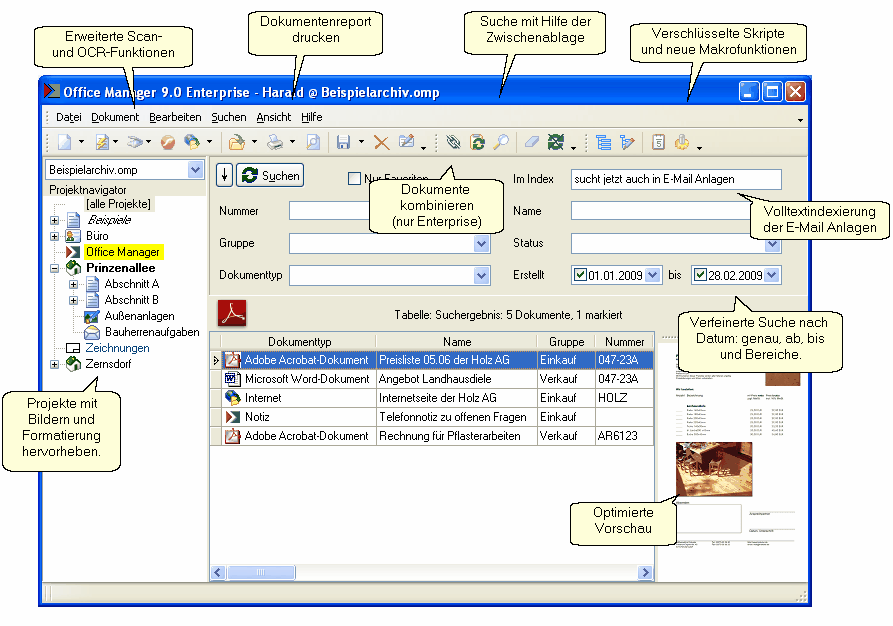Viewport: 893px width, 626px height.
Task: Click the save diskette icon
Action: (343, 143)
